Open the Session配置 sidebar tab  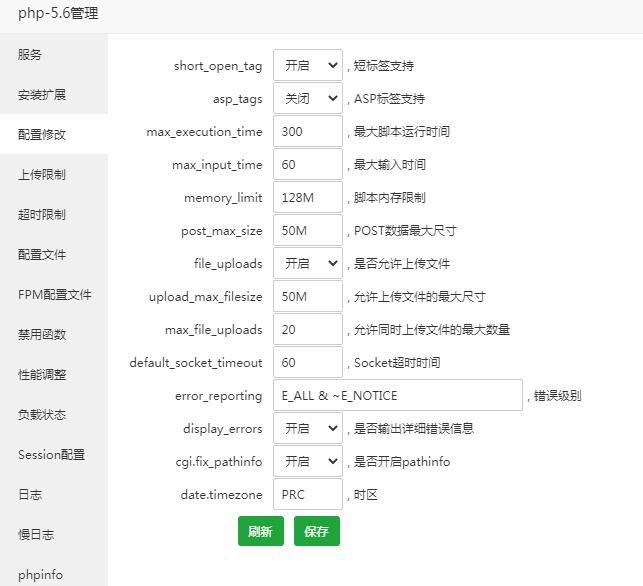(x=51, y=455)
